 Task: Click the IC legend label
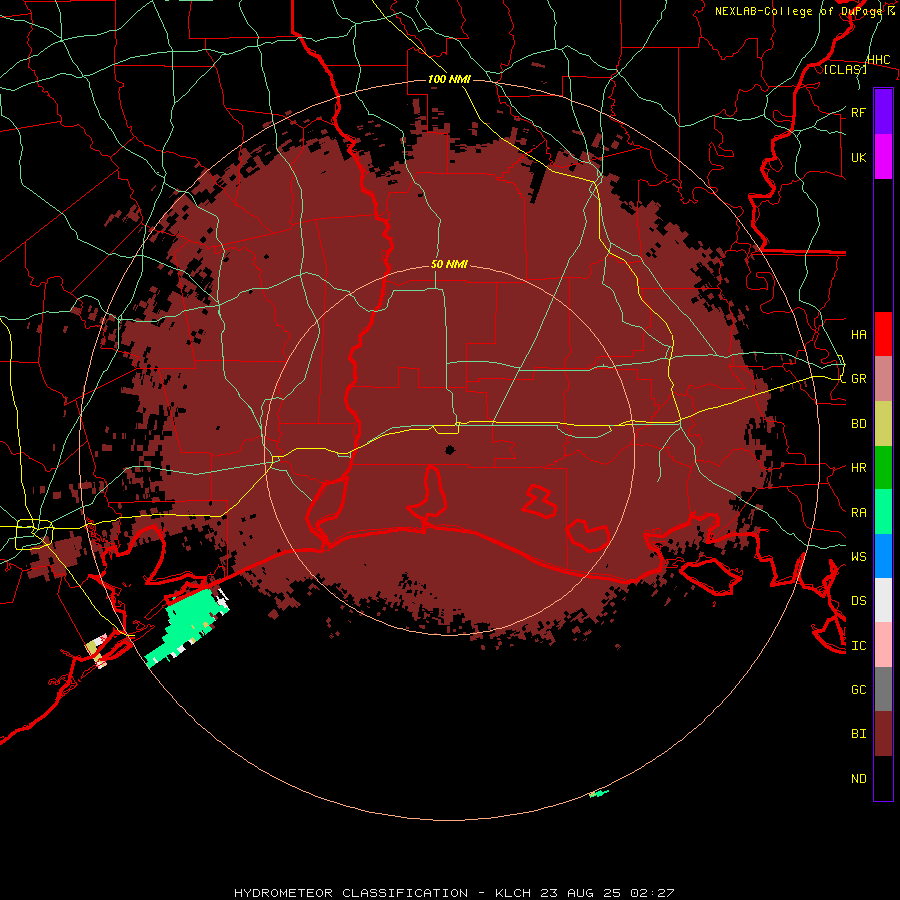859,646
